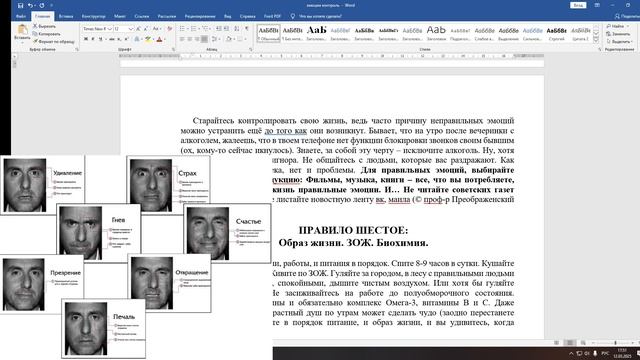This screenshot has height=360, width=640.
Task: Align text to the left
Action: (x=182, y=39)
